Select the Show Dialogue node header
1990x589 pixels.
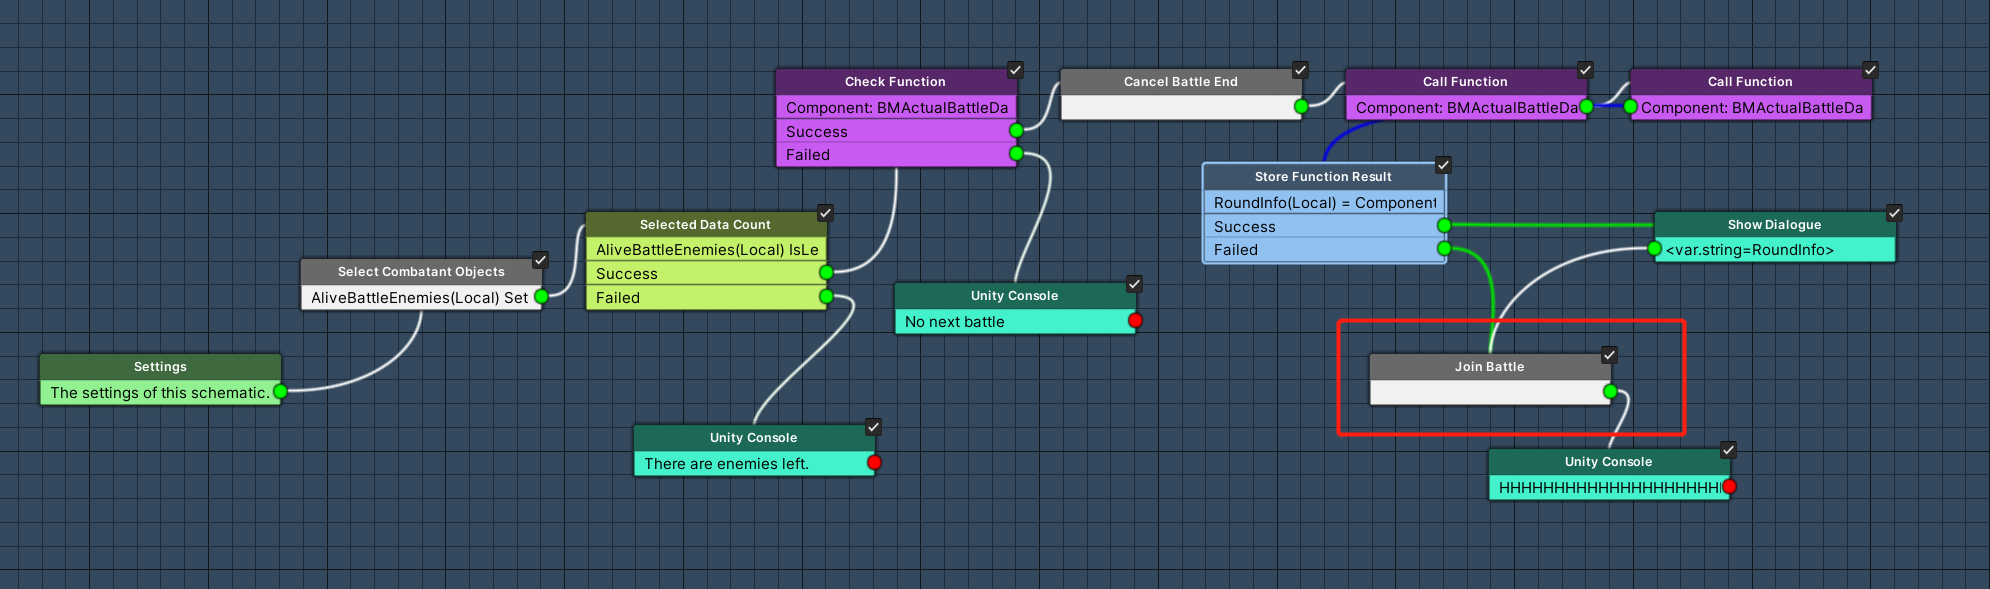coord(1774,225)
